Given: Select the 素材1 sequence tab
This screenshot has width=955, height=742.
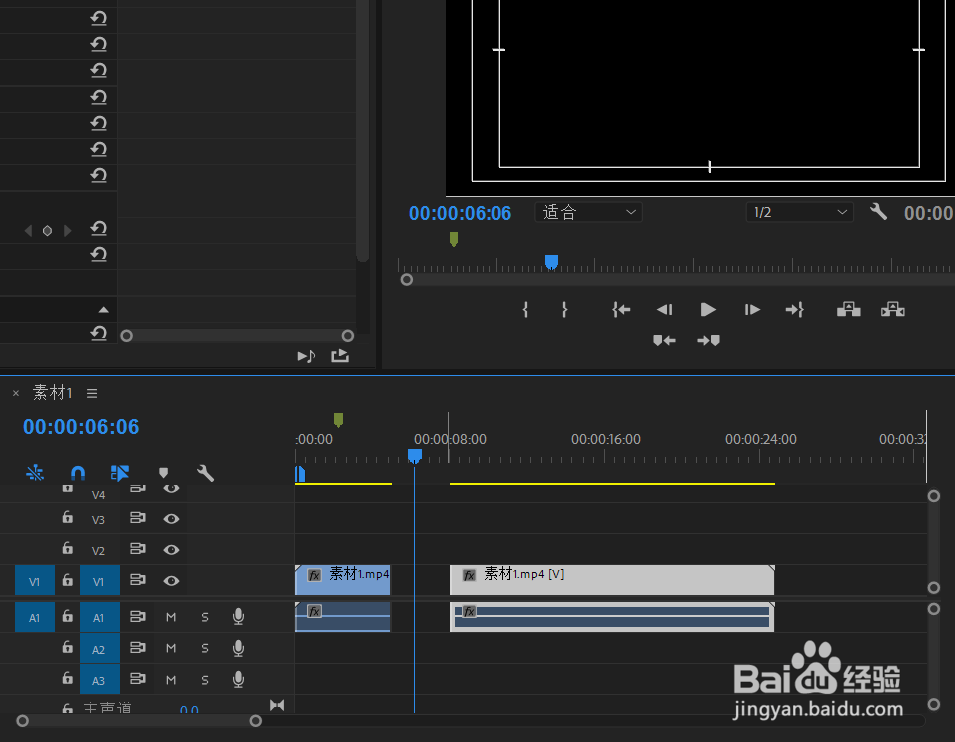Looking at the screenshot, I should point(52,393).
